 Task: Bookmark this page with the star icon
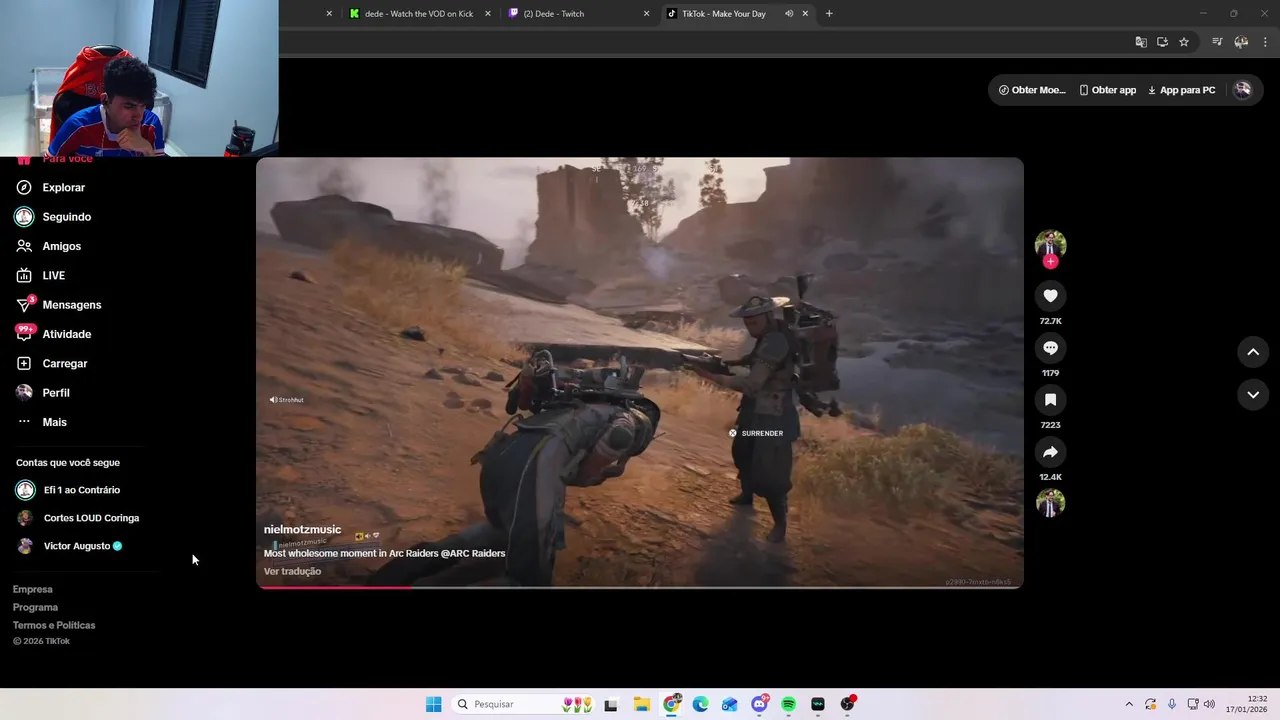(1184, 42)
